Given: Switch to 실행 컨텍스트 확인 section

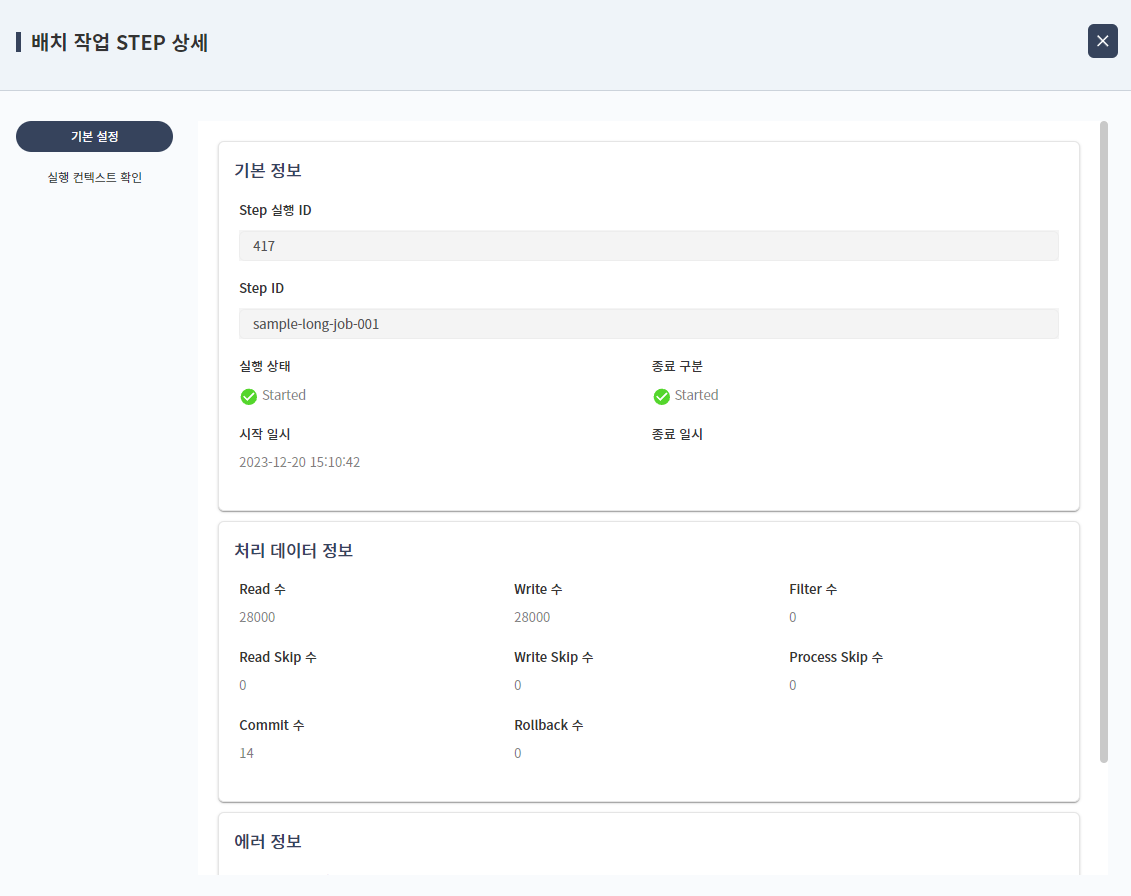Looking at the screenshot, I should click(x=94, y=176).
